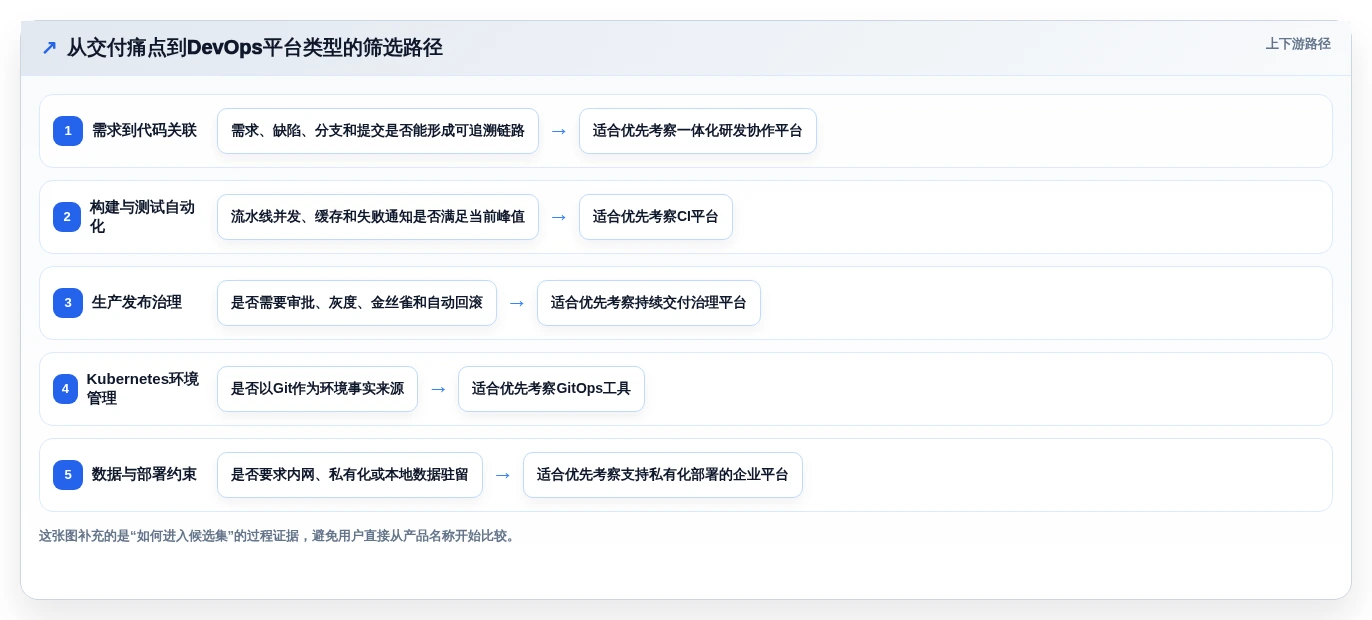Click the result 适合优先考察CI平台
Screen dimensions: 1372x620
656,217
